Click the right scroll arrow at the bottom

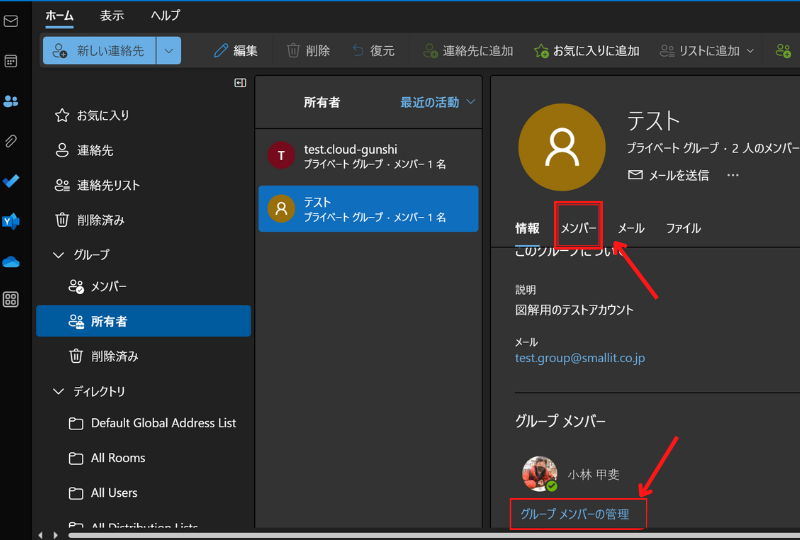point(56,535)
